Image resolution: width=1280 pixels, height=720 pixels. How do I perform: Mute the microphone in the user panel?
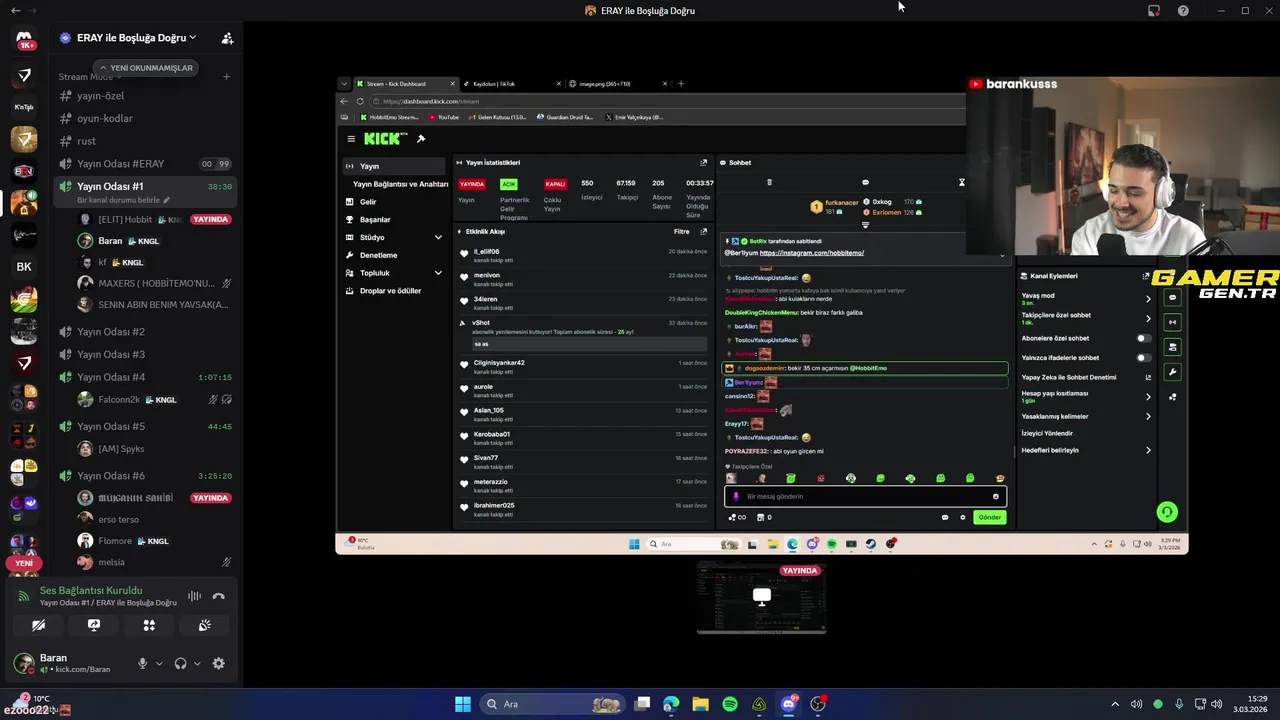tap(142, 663)
